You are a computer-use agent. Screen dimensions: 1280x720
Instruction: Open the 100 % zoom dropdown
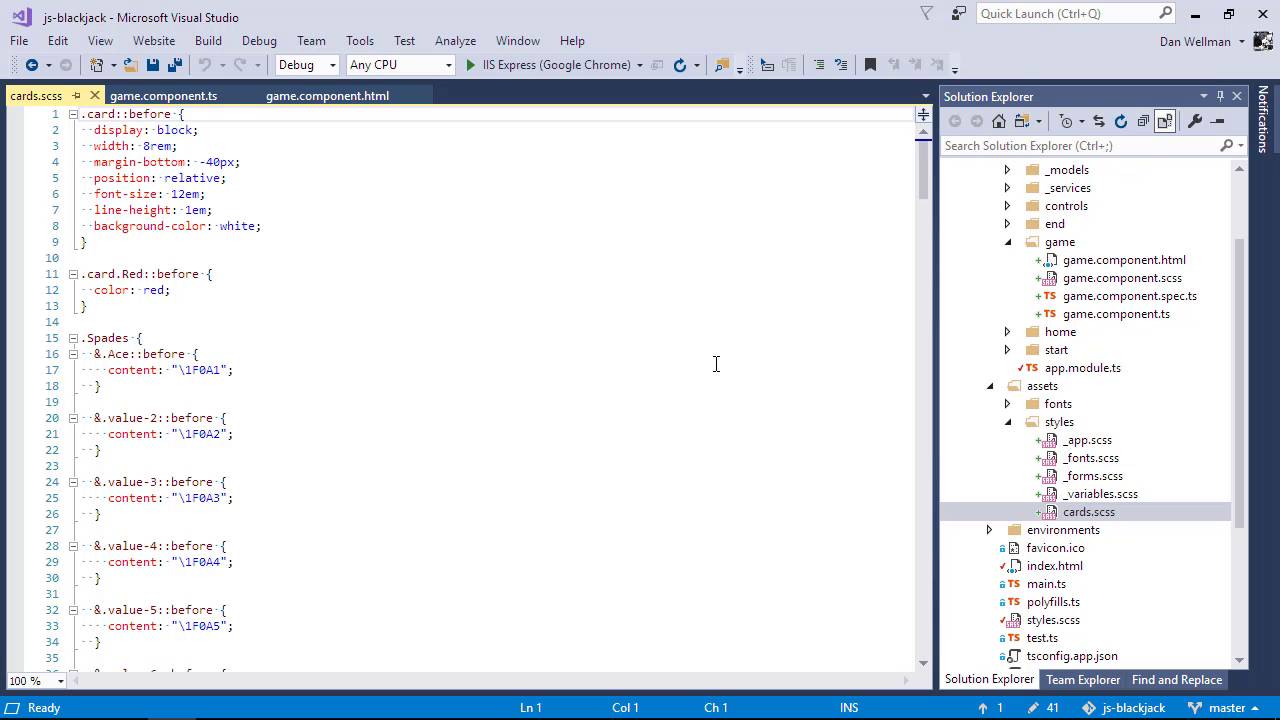pyautogui.click(x=61, y=681)
